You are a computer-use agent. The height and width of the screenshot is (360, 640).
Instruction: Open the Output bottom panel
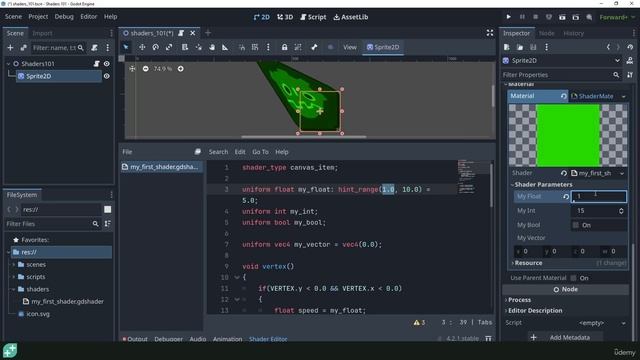(136, 339)
